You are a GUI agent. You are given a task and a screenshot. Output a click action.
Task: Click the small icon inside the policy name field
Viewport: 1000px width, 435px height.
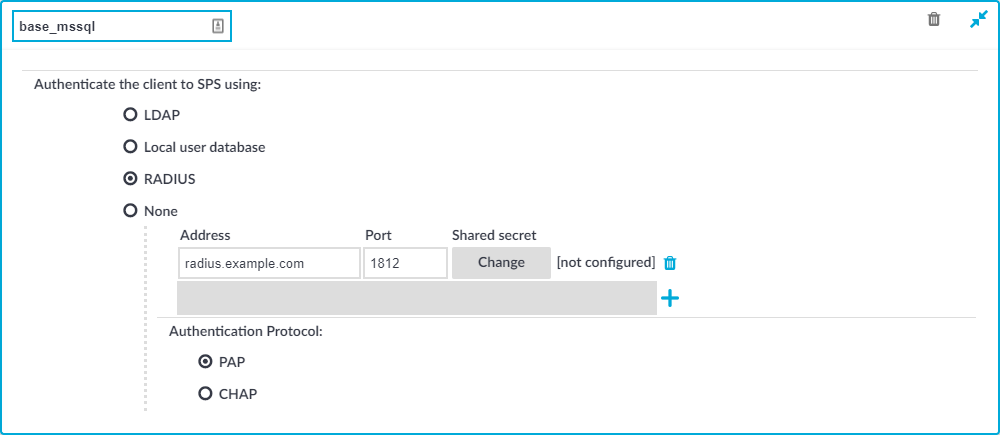coord(218,26)
